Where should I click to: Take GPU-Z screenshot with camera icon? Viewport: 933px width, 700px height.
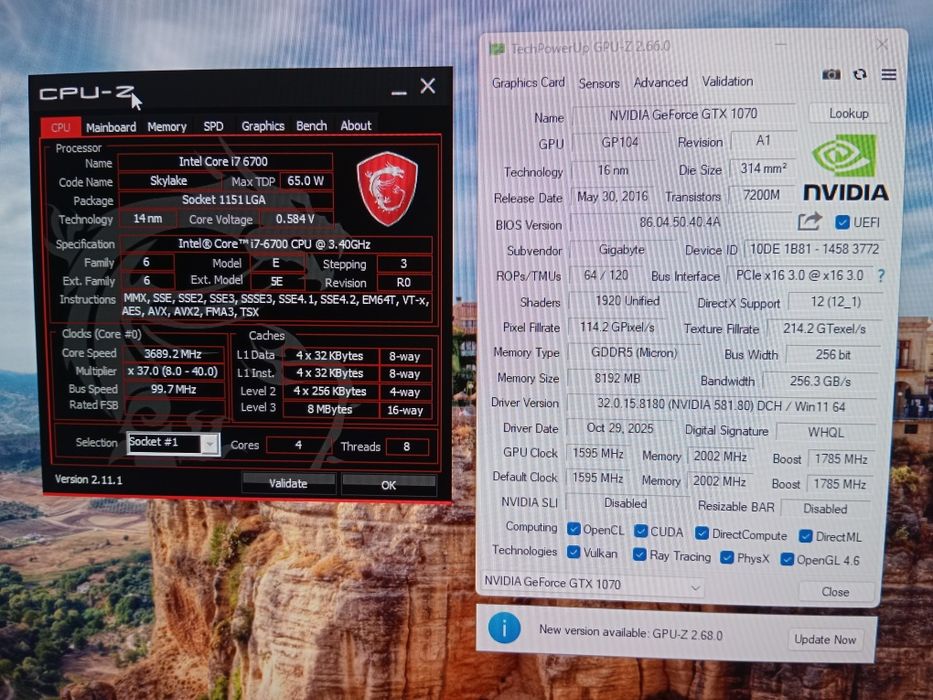(x=831, y=74)
